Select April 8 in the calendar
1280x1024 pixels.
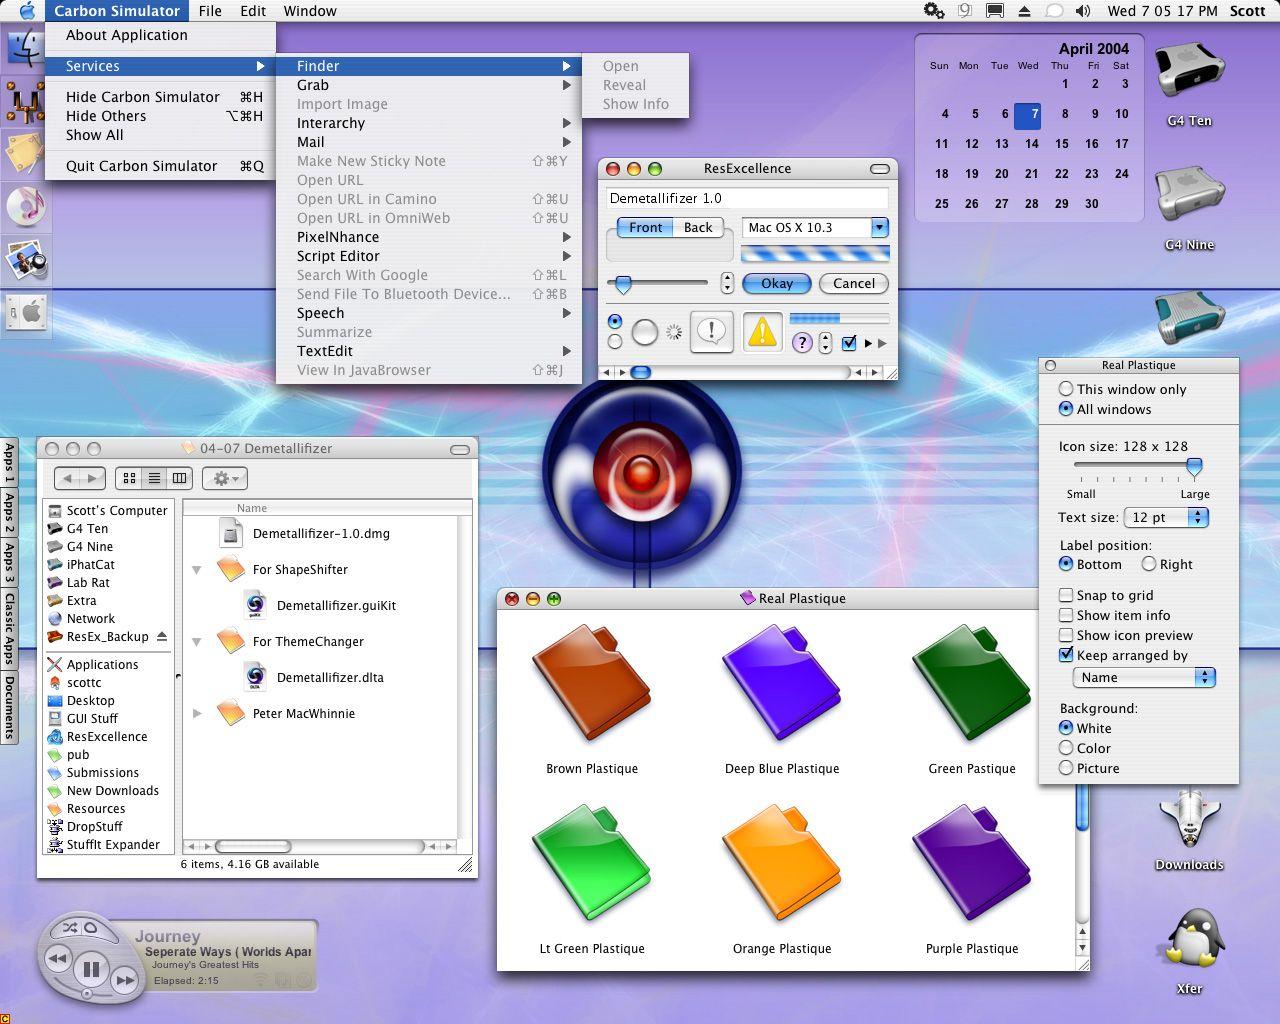pyautogui.click(x=1064, y=114)
